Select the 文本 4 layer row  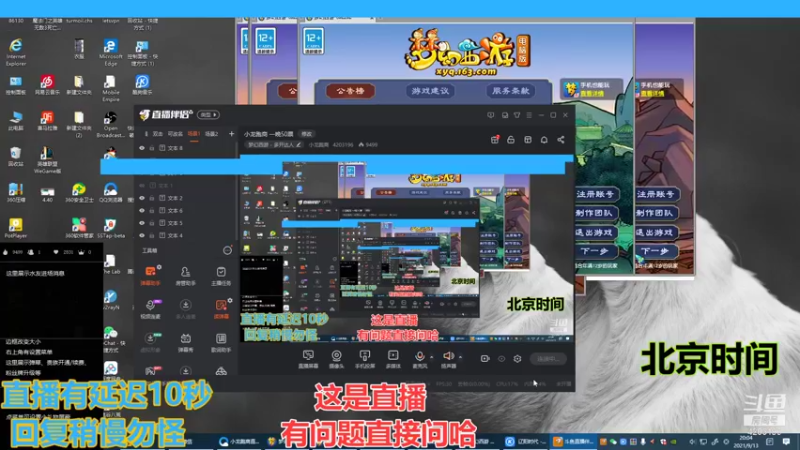pyautogui.click(x=185, y=235)
